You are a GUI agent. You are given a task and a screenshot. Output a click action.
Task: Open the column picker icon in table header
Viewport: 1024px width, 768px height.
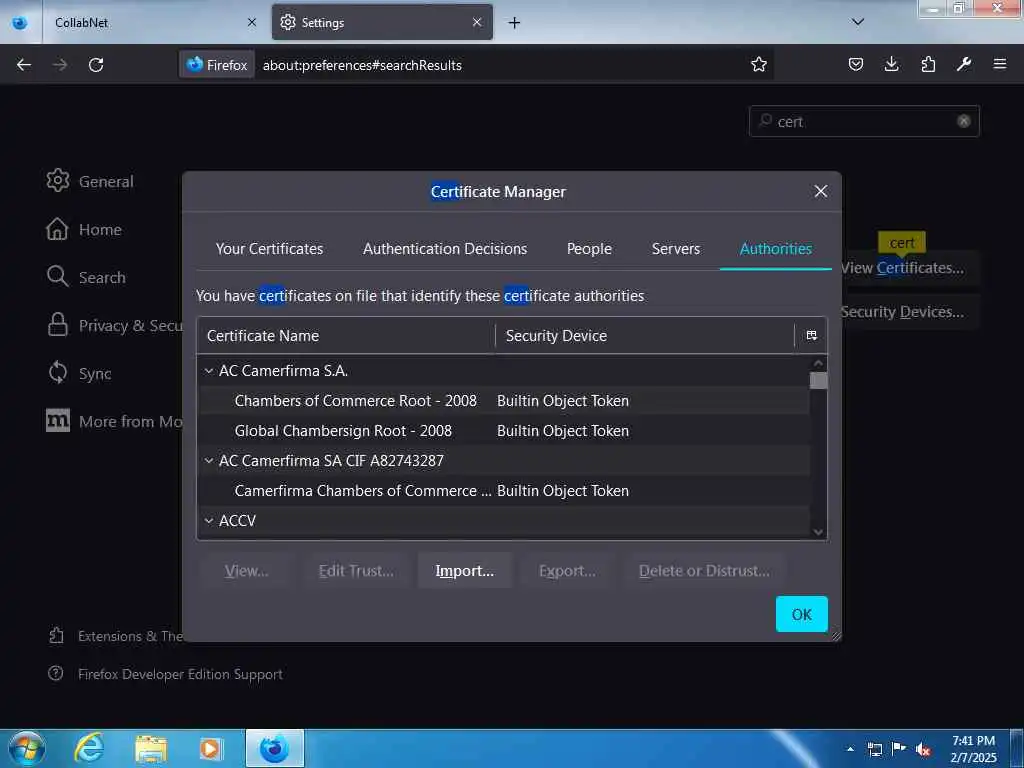tap(811, 335)
